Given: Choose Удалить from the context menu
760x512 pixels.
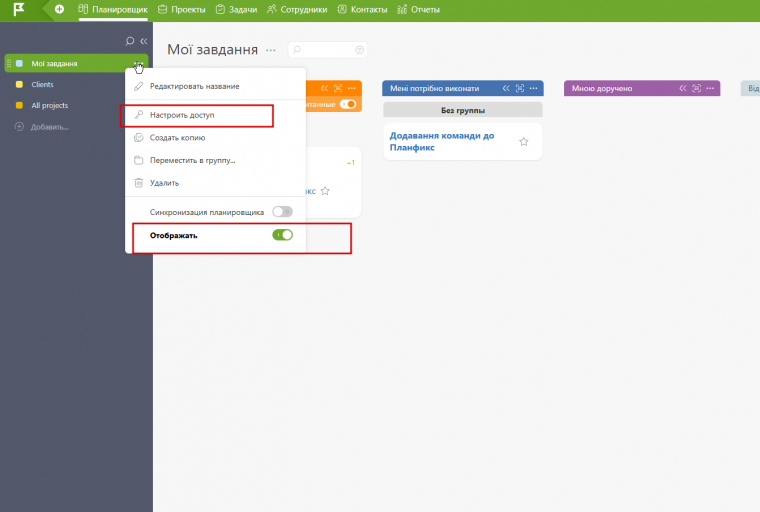Looking at the screenshot, I should click(216, 183).
